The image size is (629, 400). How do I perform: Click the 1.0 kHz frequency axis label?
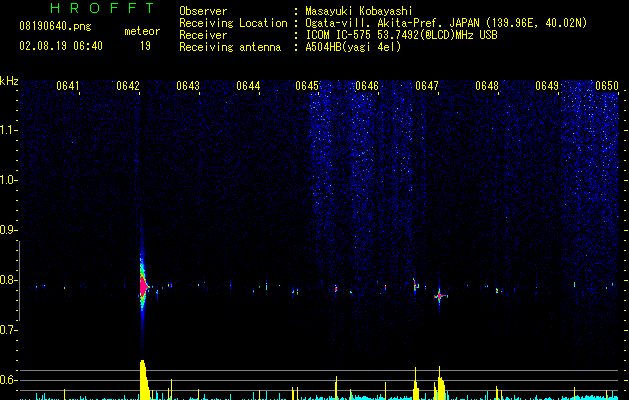click(8, 181)
